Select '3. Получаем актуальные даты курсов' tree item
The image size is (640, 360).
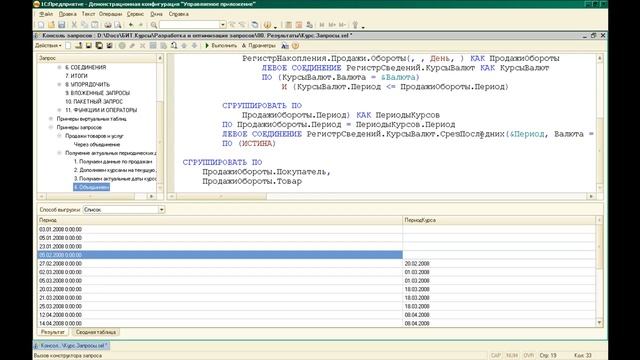115,179
